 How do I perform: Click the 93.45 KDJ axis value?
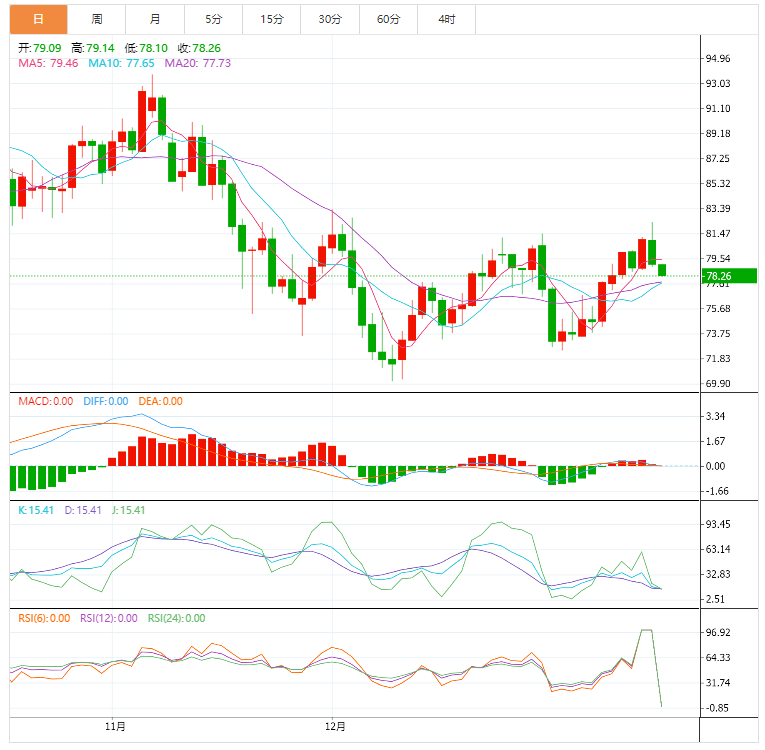coord(718,524)
